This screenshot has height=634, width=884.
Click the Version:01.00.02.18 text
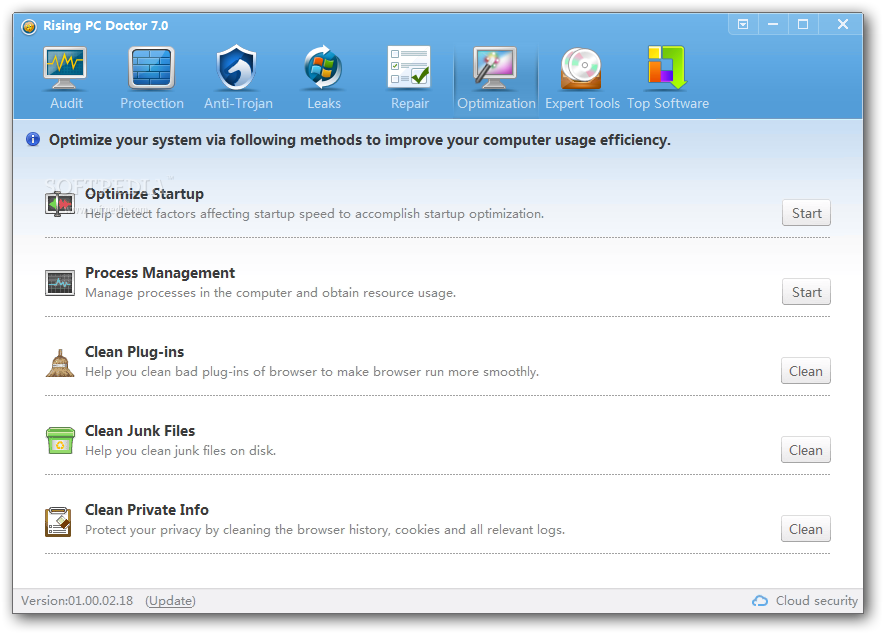[x=77, y=601]
